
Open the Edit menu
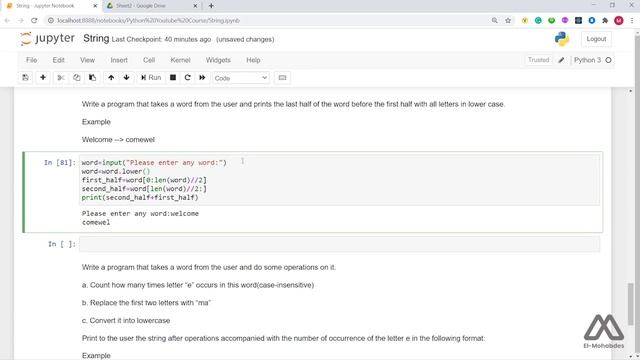58,60
